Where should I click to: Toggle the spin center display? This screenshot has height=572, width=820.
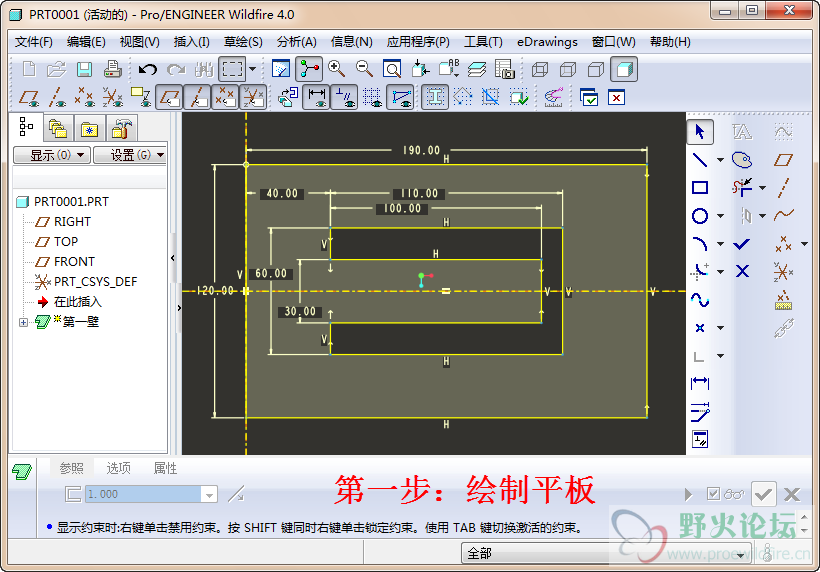pos(309,69)
